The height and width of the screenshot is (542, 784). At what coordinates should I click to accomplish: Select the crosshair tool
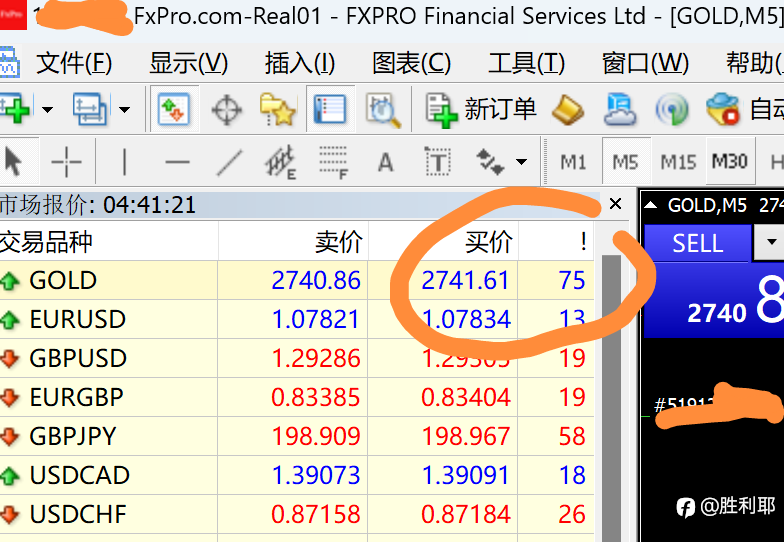coord(66,162)
